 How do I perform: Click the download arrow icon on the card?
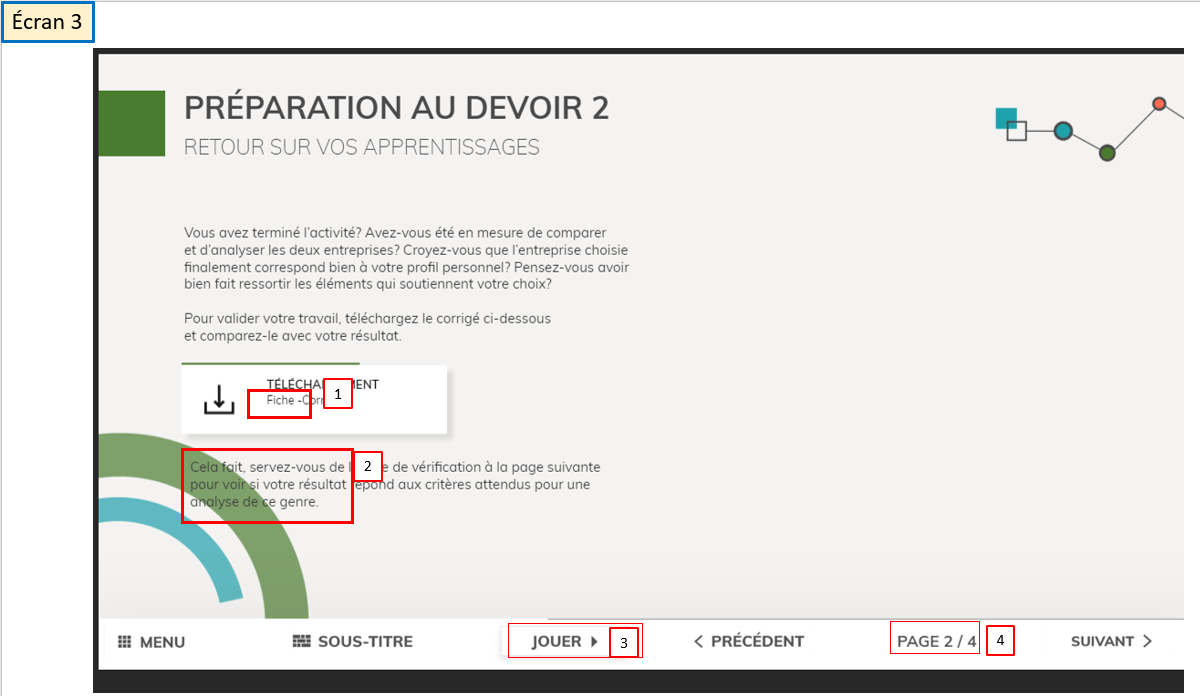(219, 399)
